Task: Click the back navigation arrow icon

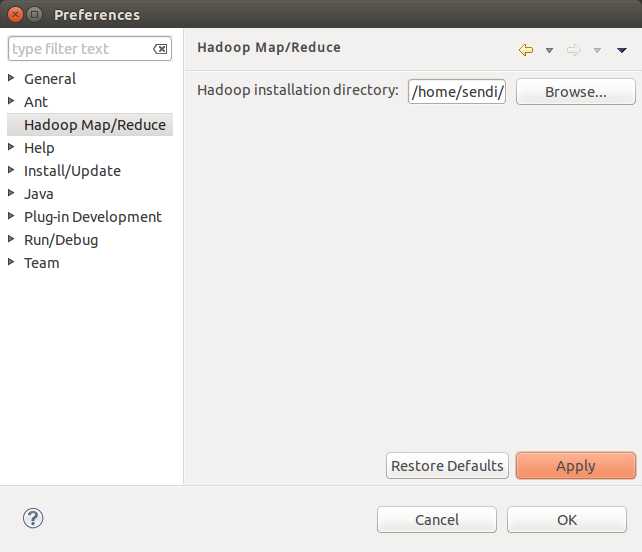Action: coord(526,50)
